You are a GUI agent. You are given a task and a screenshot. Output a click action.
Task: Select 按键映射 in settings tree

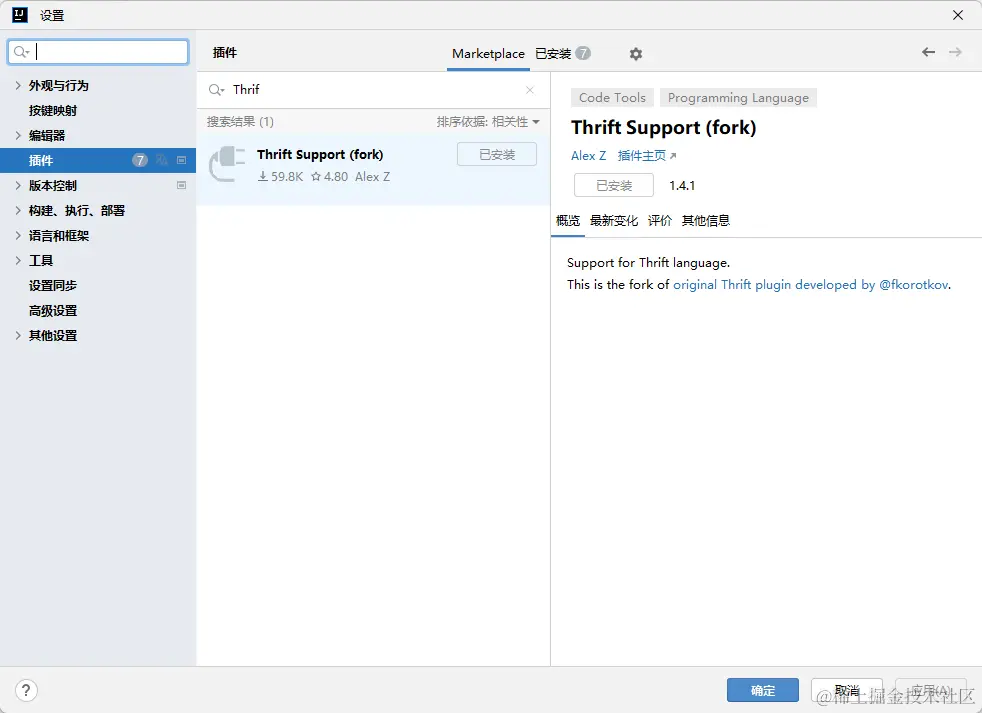tap(53, 110)
